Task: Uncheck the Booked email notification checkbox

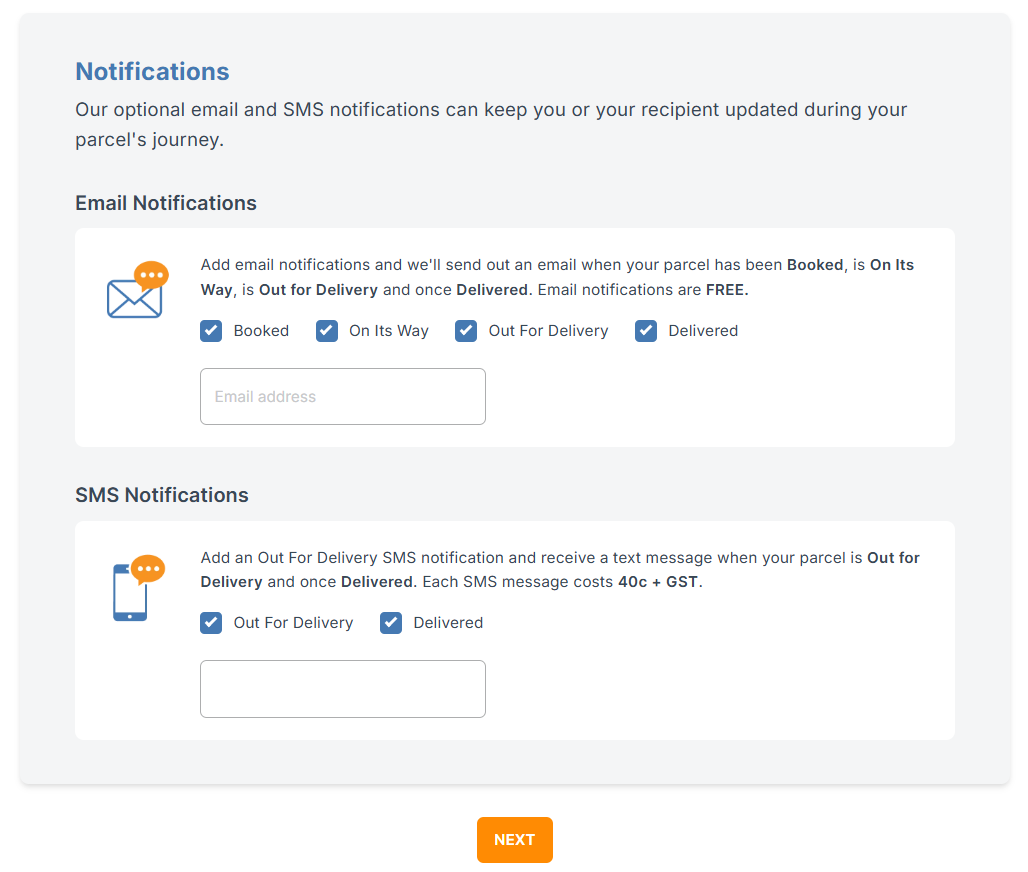Action: tap(211, 331)
